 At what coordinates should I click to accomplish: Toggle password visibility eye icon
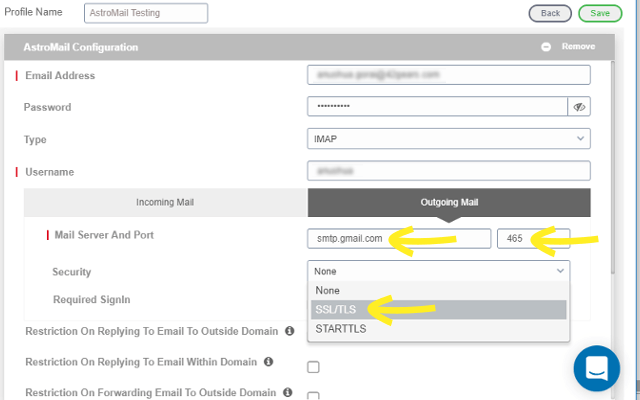pyautogui.click(x=579, y=107)
